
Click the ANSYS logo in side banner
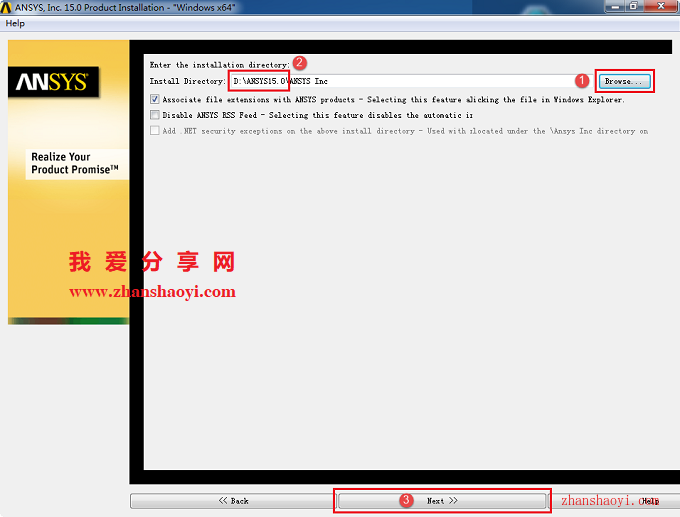pyautogui.click(x=53, y=82)
